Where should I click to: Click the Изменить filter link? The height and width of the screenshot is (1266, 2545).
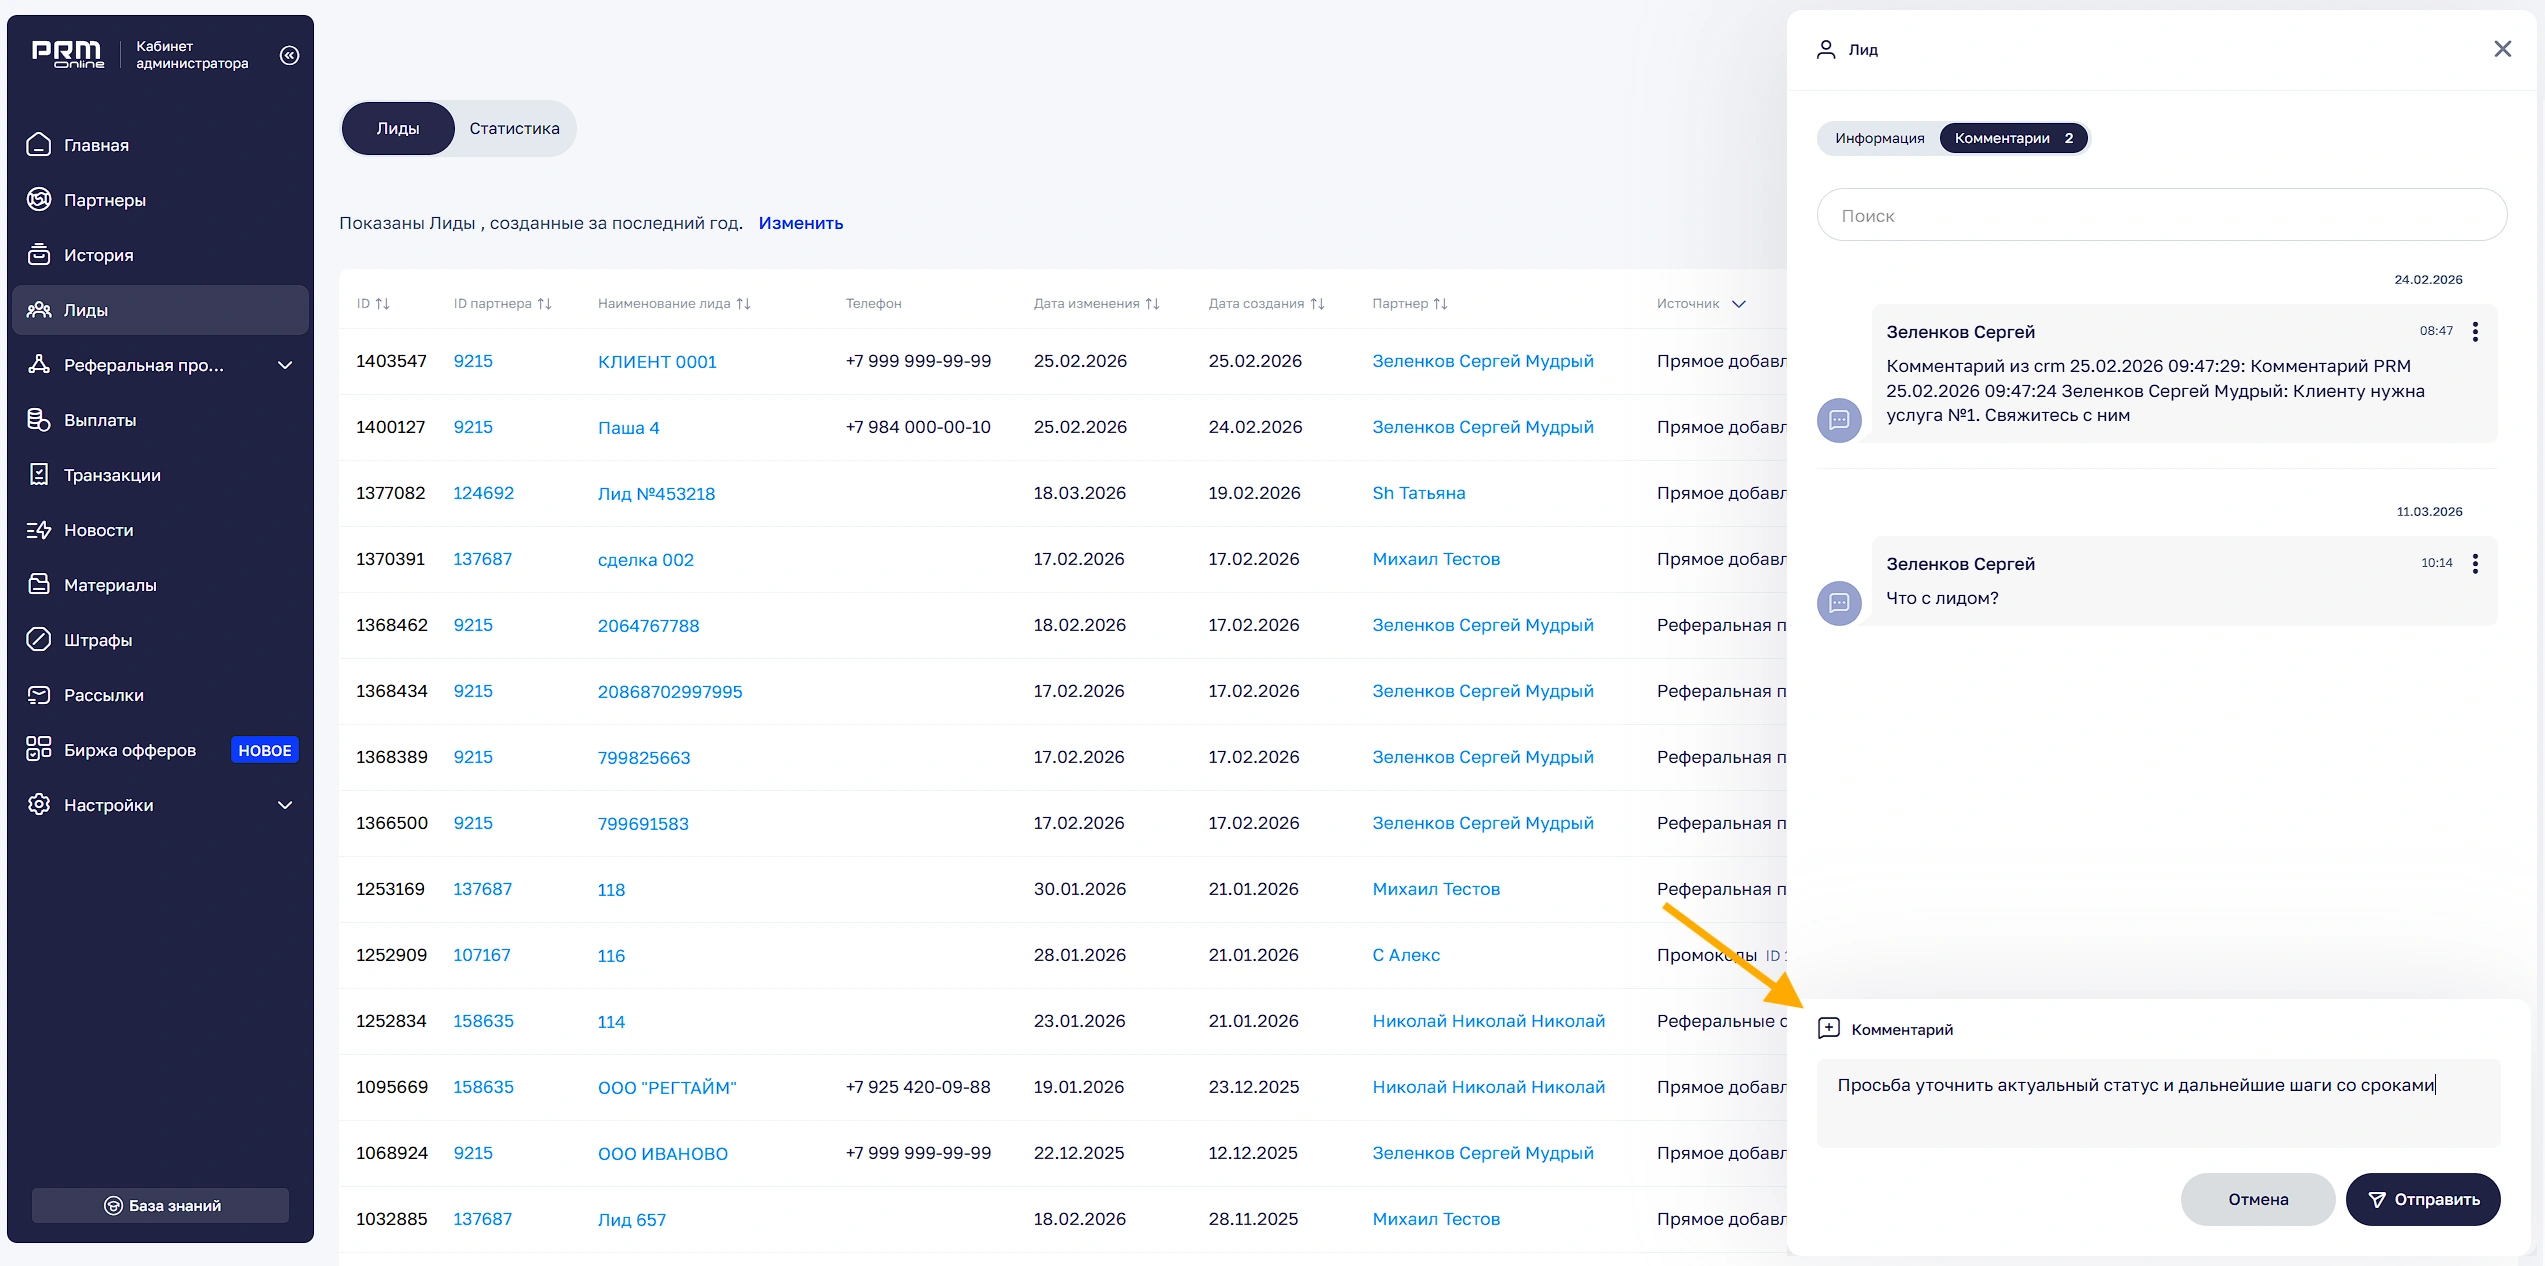(800, 223)
